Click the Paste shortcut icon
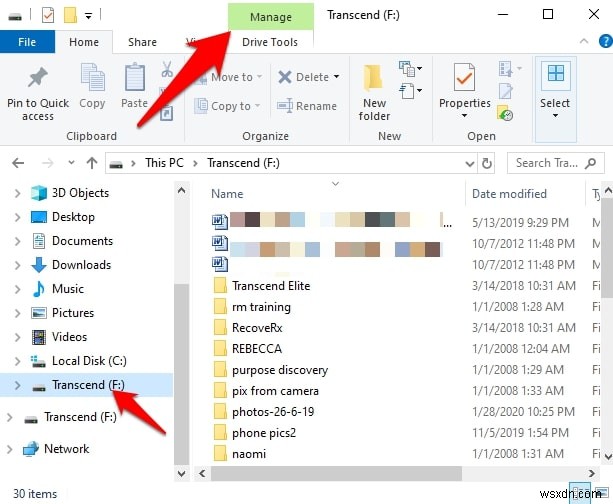The height and width of the screenshot is (504, 613). point(167,113)
